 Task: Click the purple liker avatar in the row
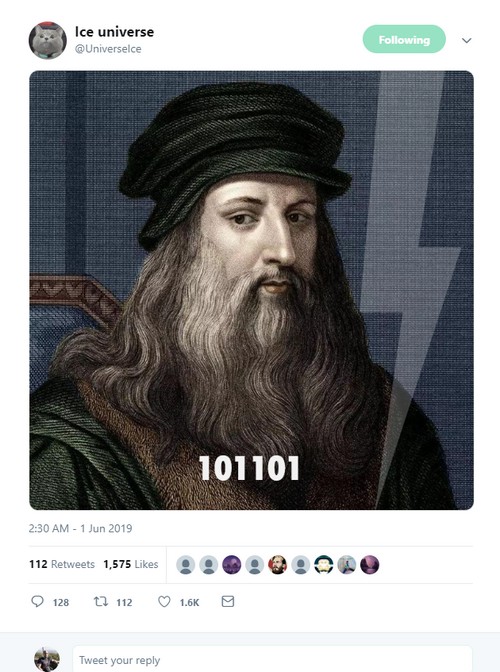[231, 564]
